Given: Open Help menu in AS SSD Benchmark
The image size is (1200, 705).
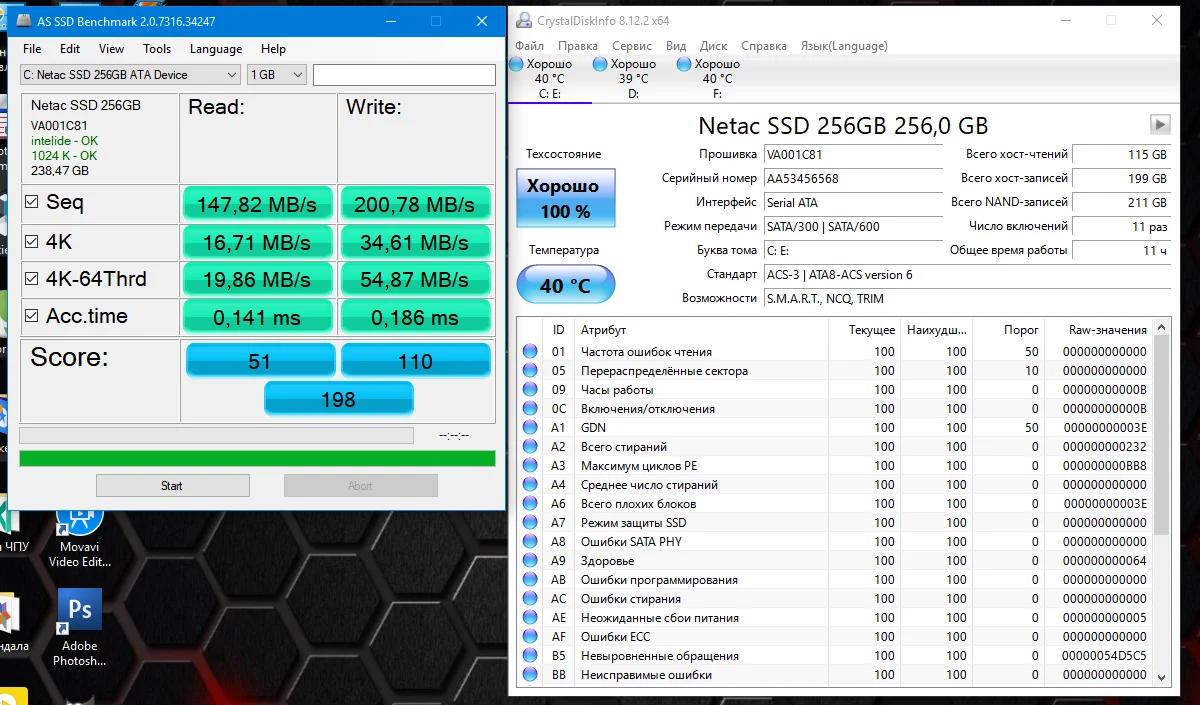Looking at the screenshot, I should [x=273, y=49].
